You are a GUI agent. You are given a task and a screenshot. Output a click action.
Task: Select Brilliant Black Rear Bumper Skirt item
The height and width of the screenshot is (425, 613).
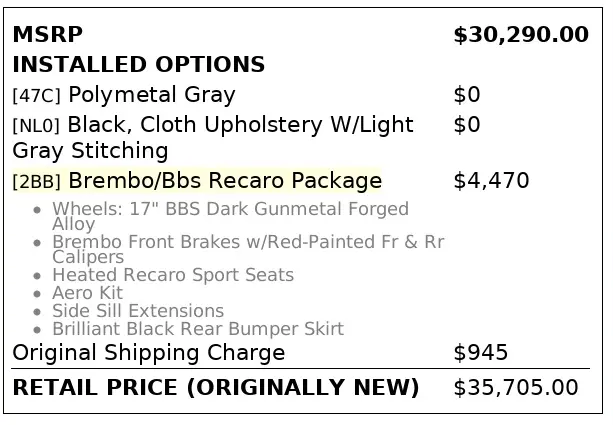pyautogui.click(x=198, y=329)
